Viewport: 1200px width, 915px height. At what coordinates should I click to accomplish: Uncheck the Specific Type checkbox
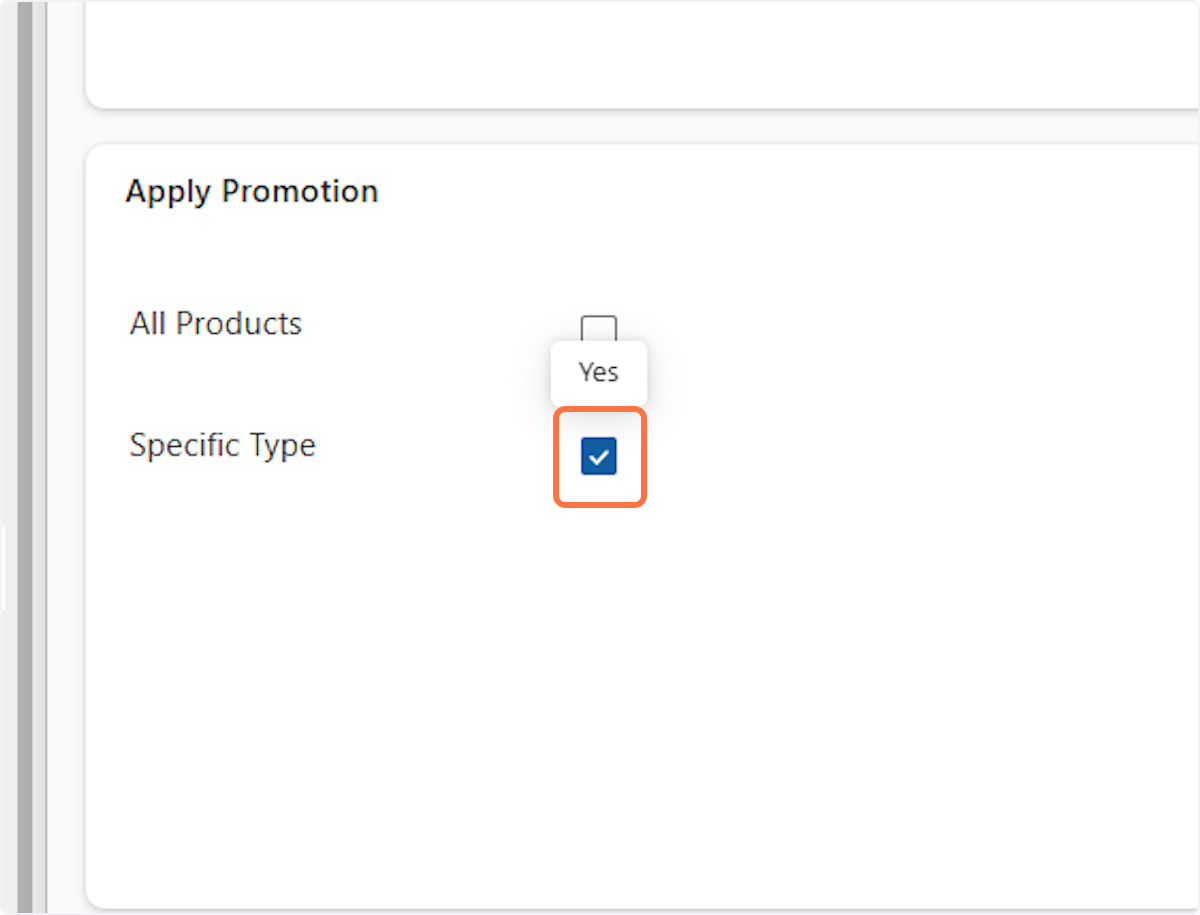[599, 457]
